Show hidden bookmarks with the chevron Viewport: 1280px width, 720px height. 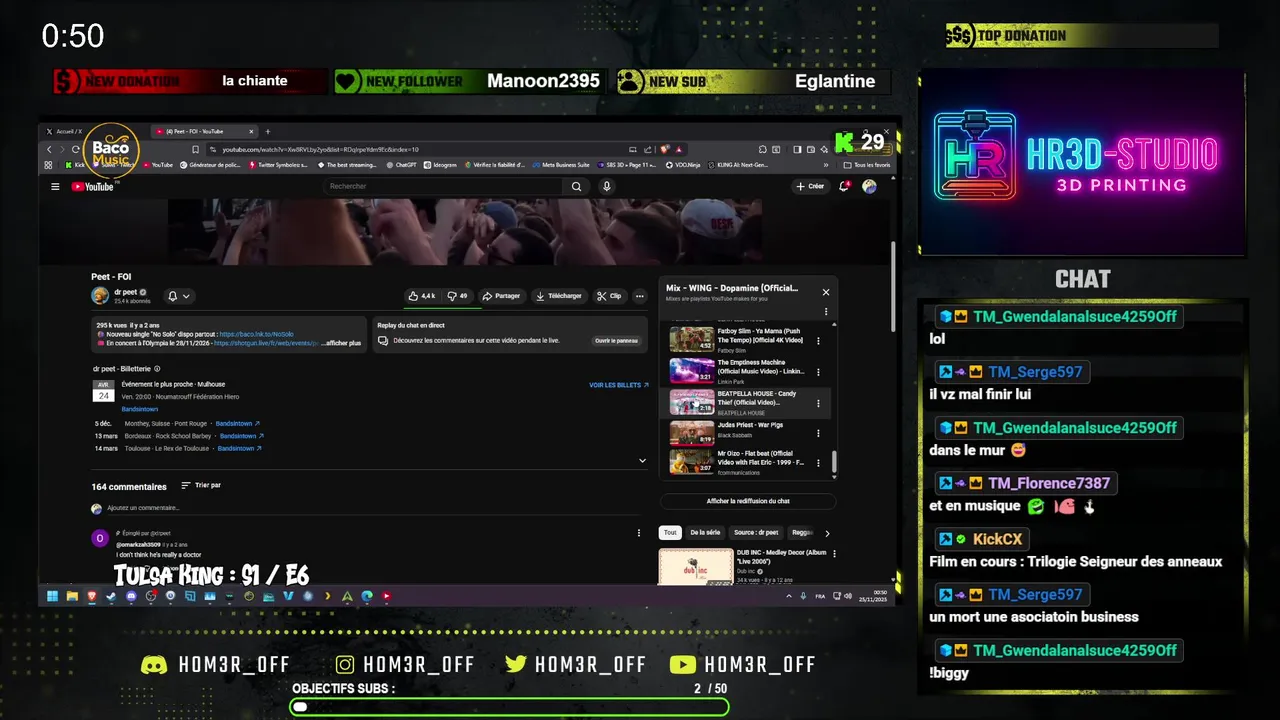coord(826,165)
